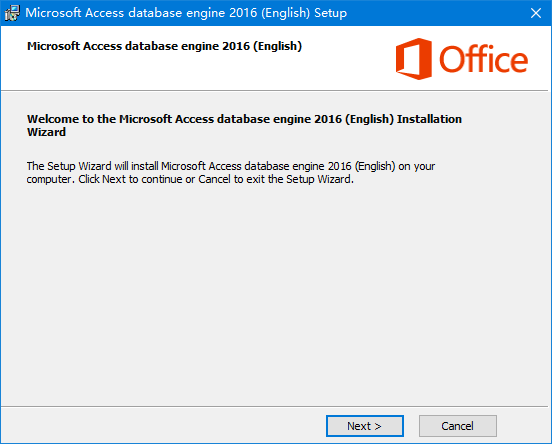Click the Next button to continue setup
The height and width of the screenshot is (444, 552).
[365, 426]
